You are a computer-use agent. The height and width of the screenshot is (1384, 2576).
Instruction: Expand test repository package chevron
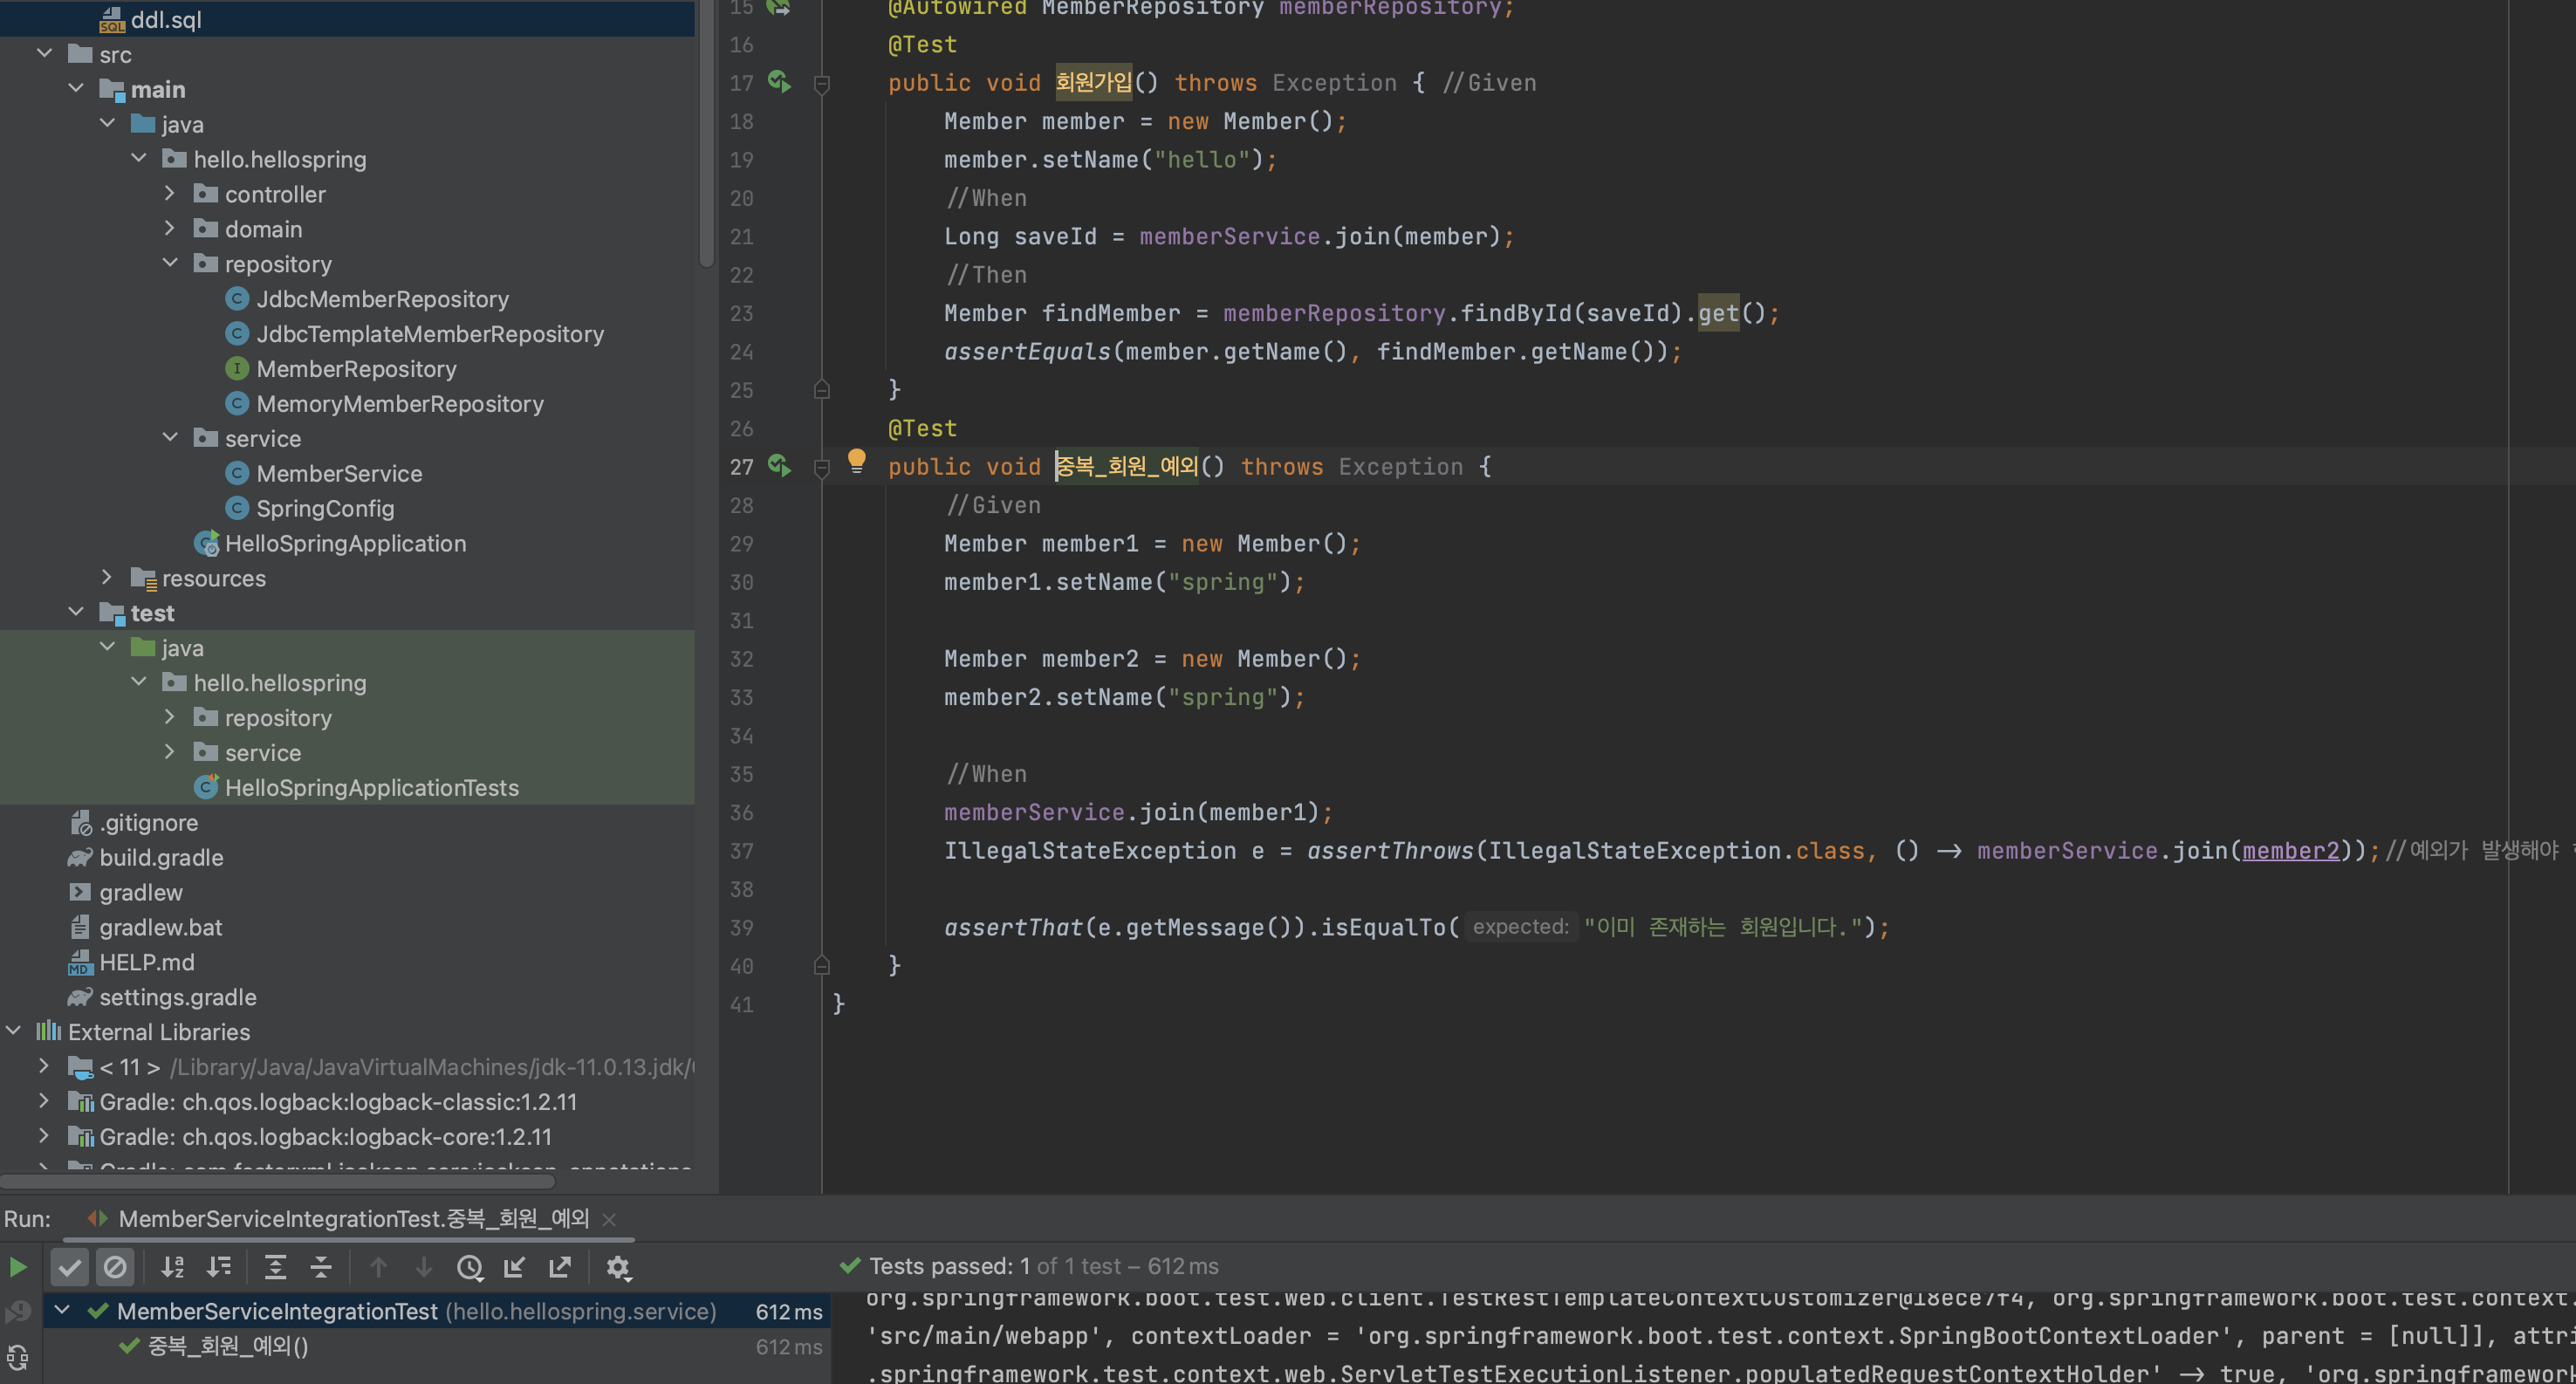[170, 717]
